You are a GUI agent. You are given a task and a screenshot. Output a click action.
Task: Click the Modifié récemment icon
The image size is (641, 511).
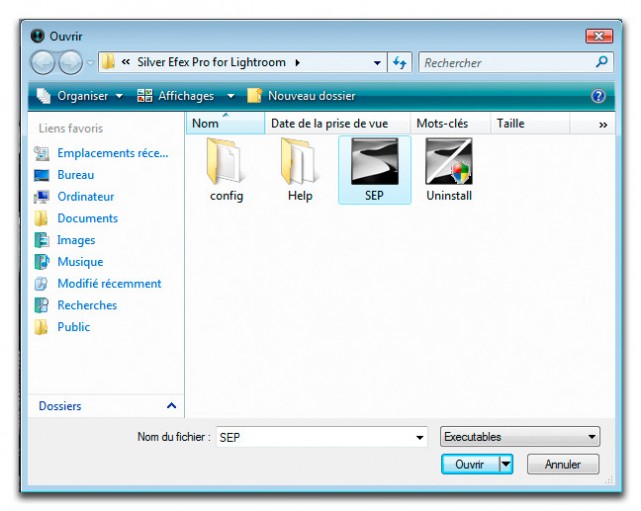tap(41, 283)
